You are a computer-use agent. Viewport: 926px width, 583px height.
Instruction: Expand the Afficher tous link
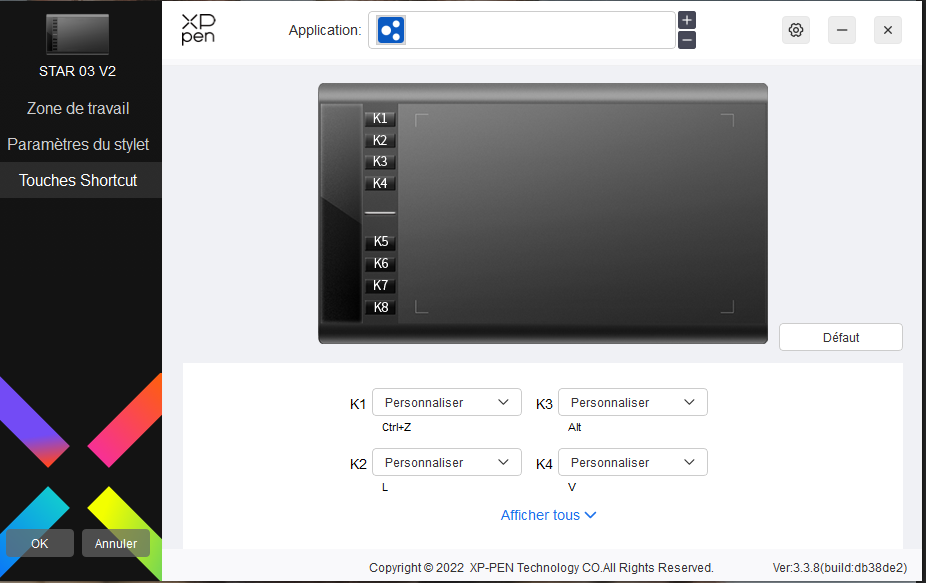point(548,515)
